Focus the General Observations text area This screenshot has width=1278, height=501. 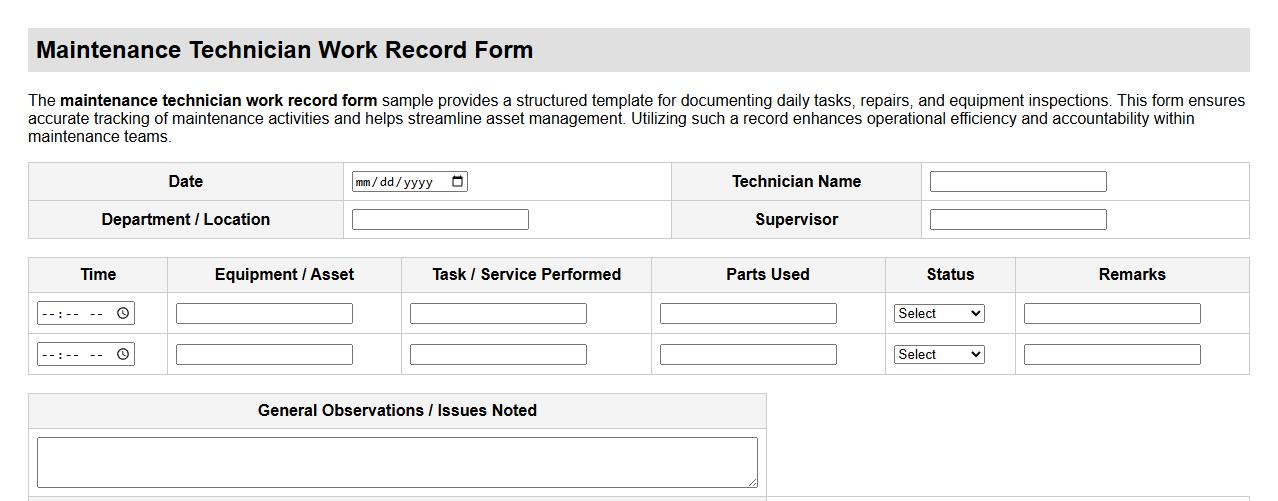pyautogui.click(x=397, y=462)
